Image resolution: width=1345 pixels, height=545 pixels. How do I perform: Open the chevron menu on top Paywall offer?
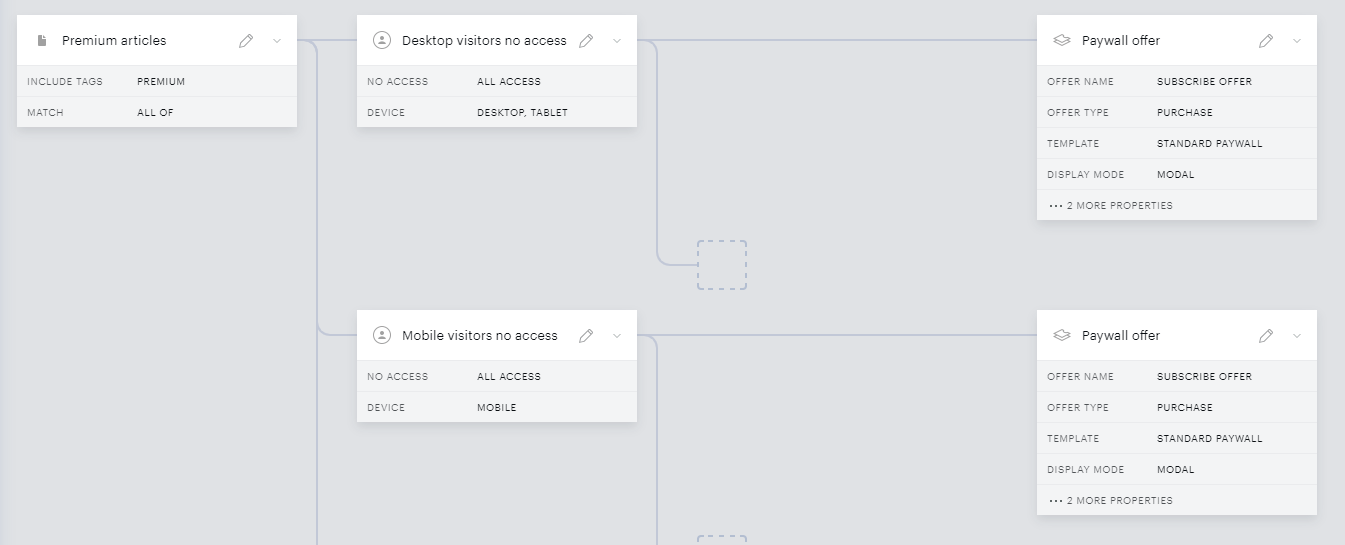click(x=1297, y=41)
